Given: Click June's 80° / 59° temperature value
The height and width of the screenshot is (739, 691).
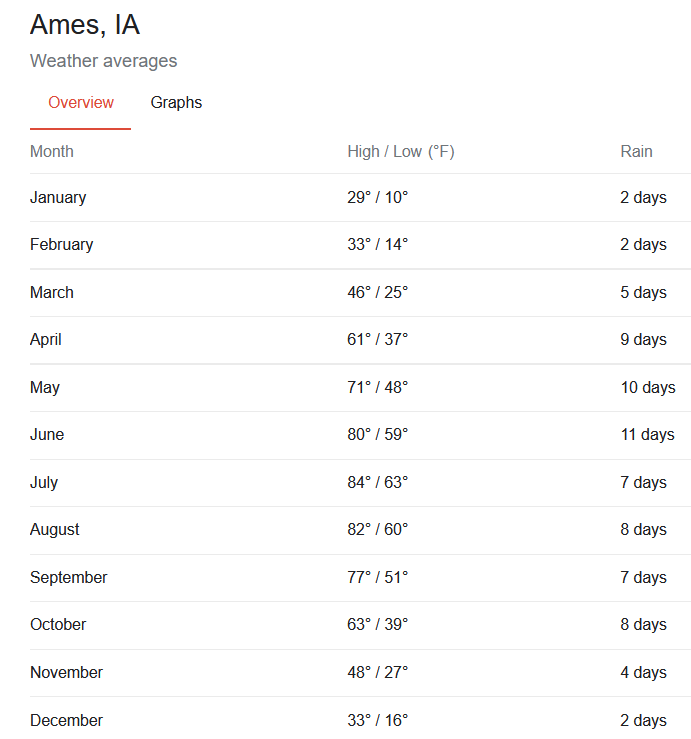Looking at the screenshot, I should pos(378,435).
